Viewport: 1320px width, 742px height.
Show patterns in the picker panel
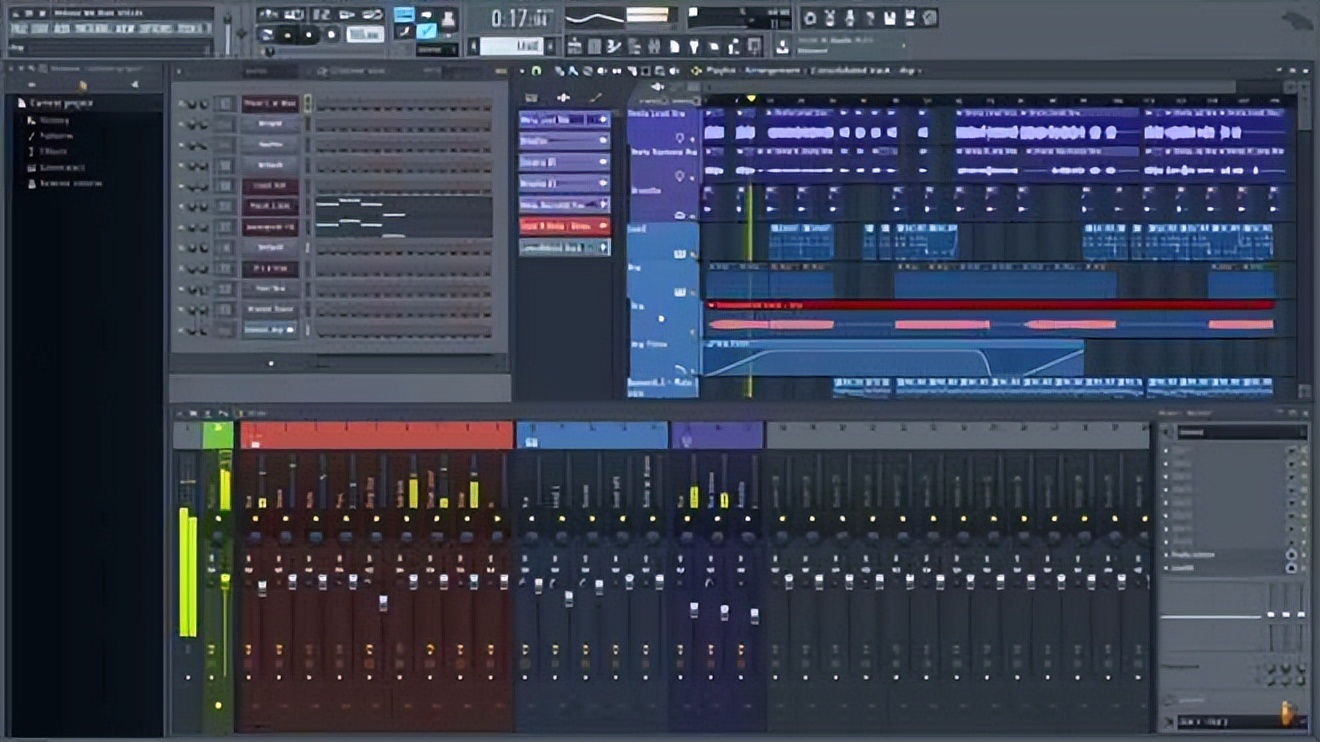point(531,97)
